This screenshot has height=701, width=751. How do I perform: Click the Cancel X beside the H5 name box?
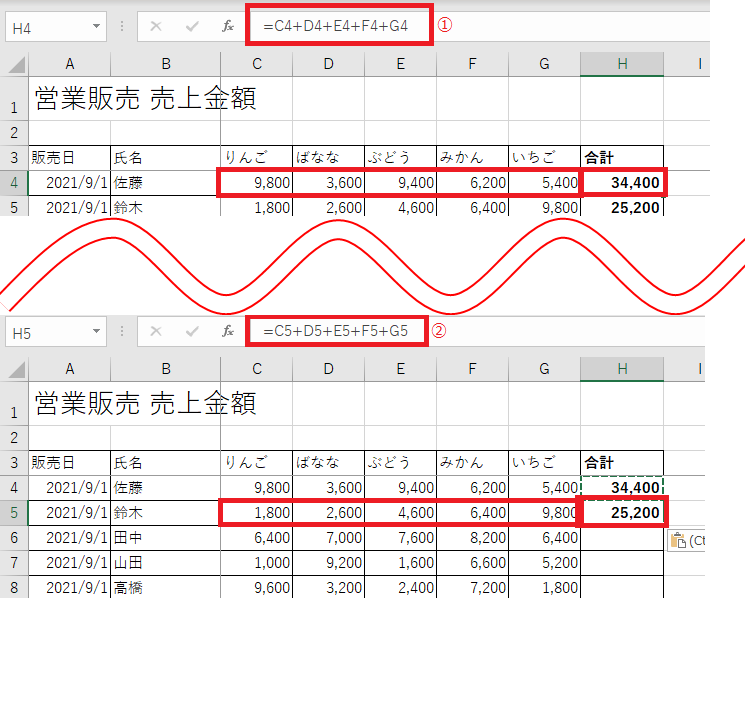[x=155, y=331]
